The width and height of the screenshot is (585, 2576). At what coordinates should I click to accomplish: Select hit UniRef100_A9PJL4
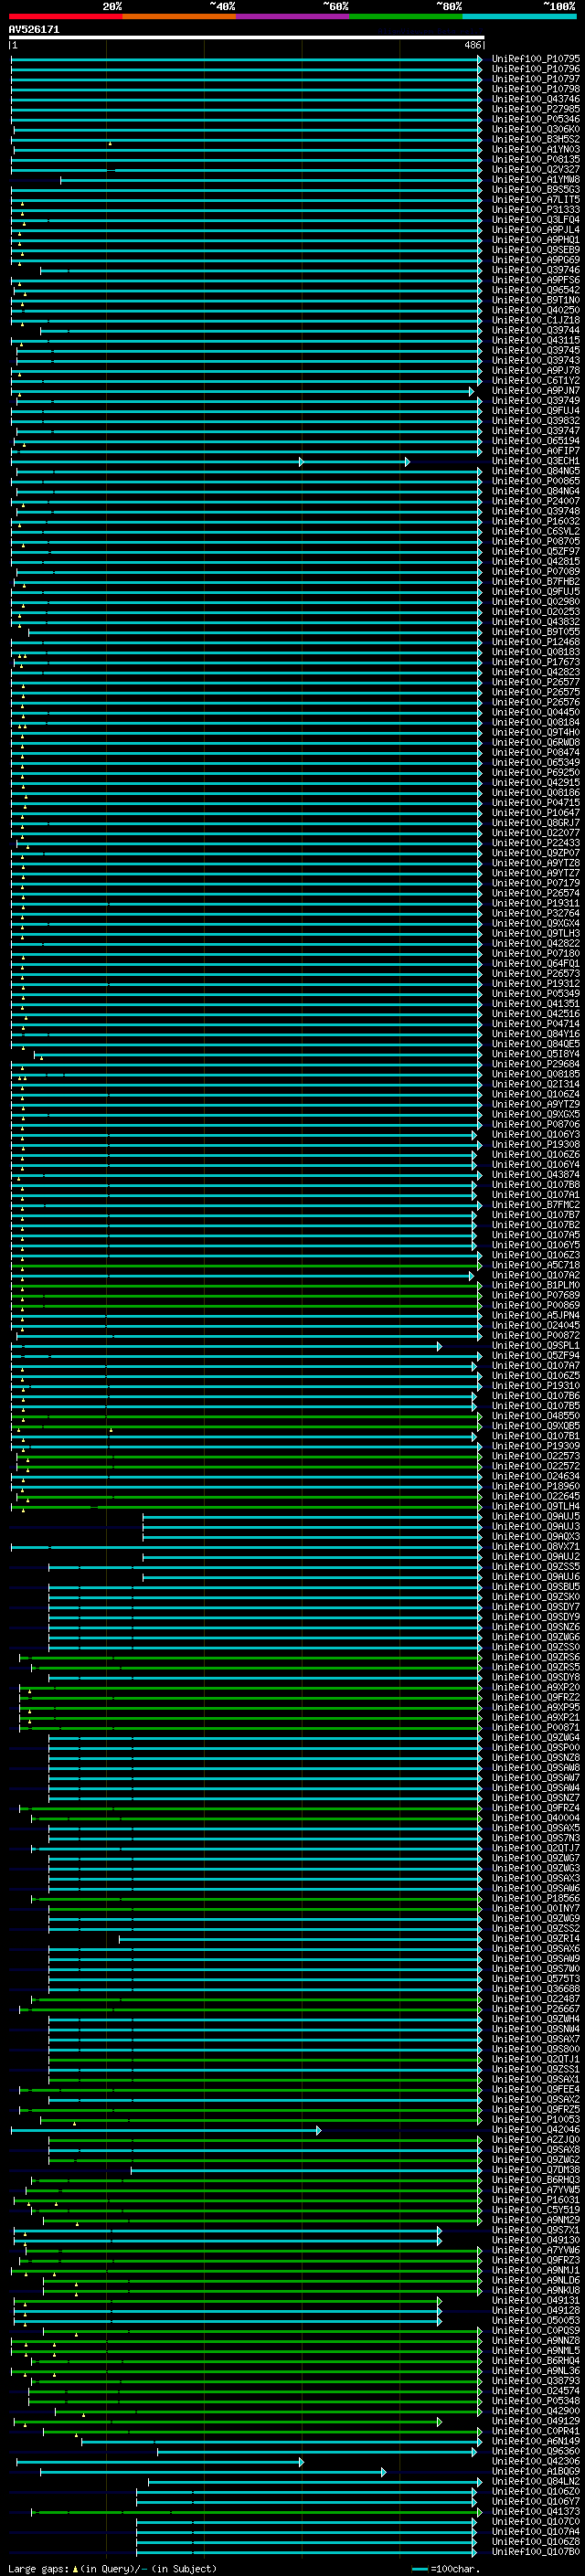click(535, 229)
